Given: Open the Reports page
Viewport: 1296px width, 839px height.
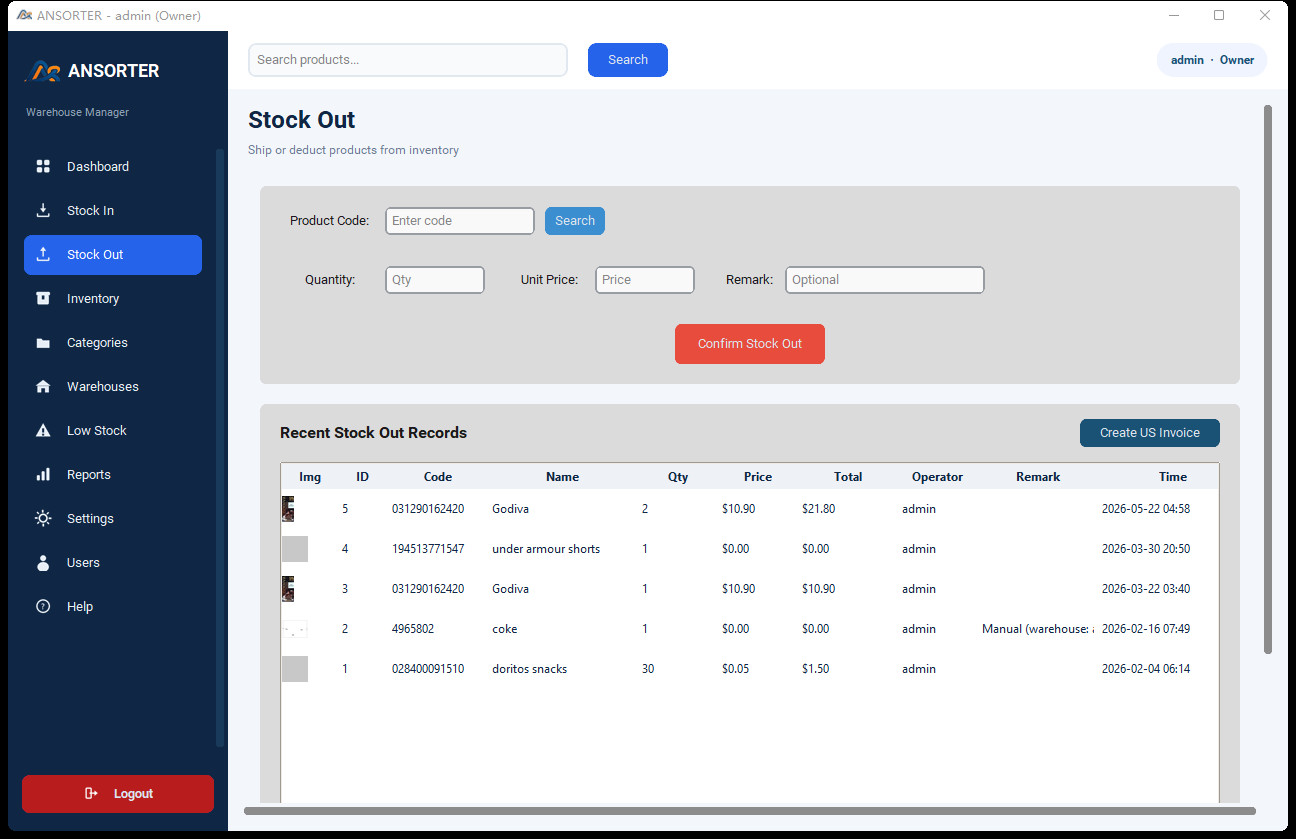Looking at the screenshot, I should (x=113, y=474).
